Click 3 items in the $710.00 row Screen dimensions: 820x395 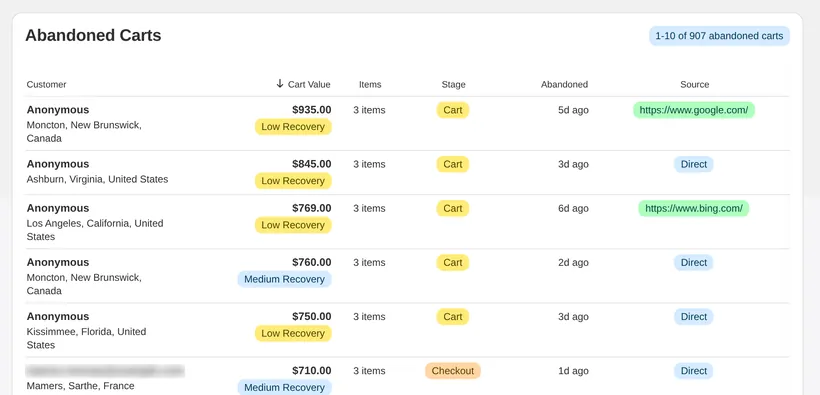click(369, 371)
